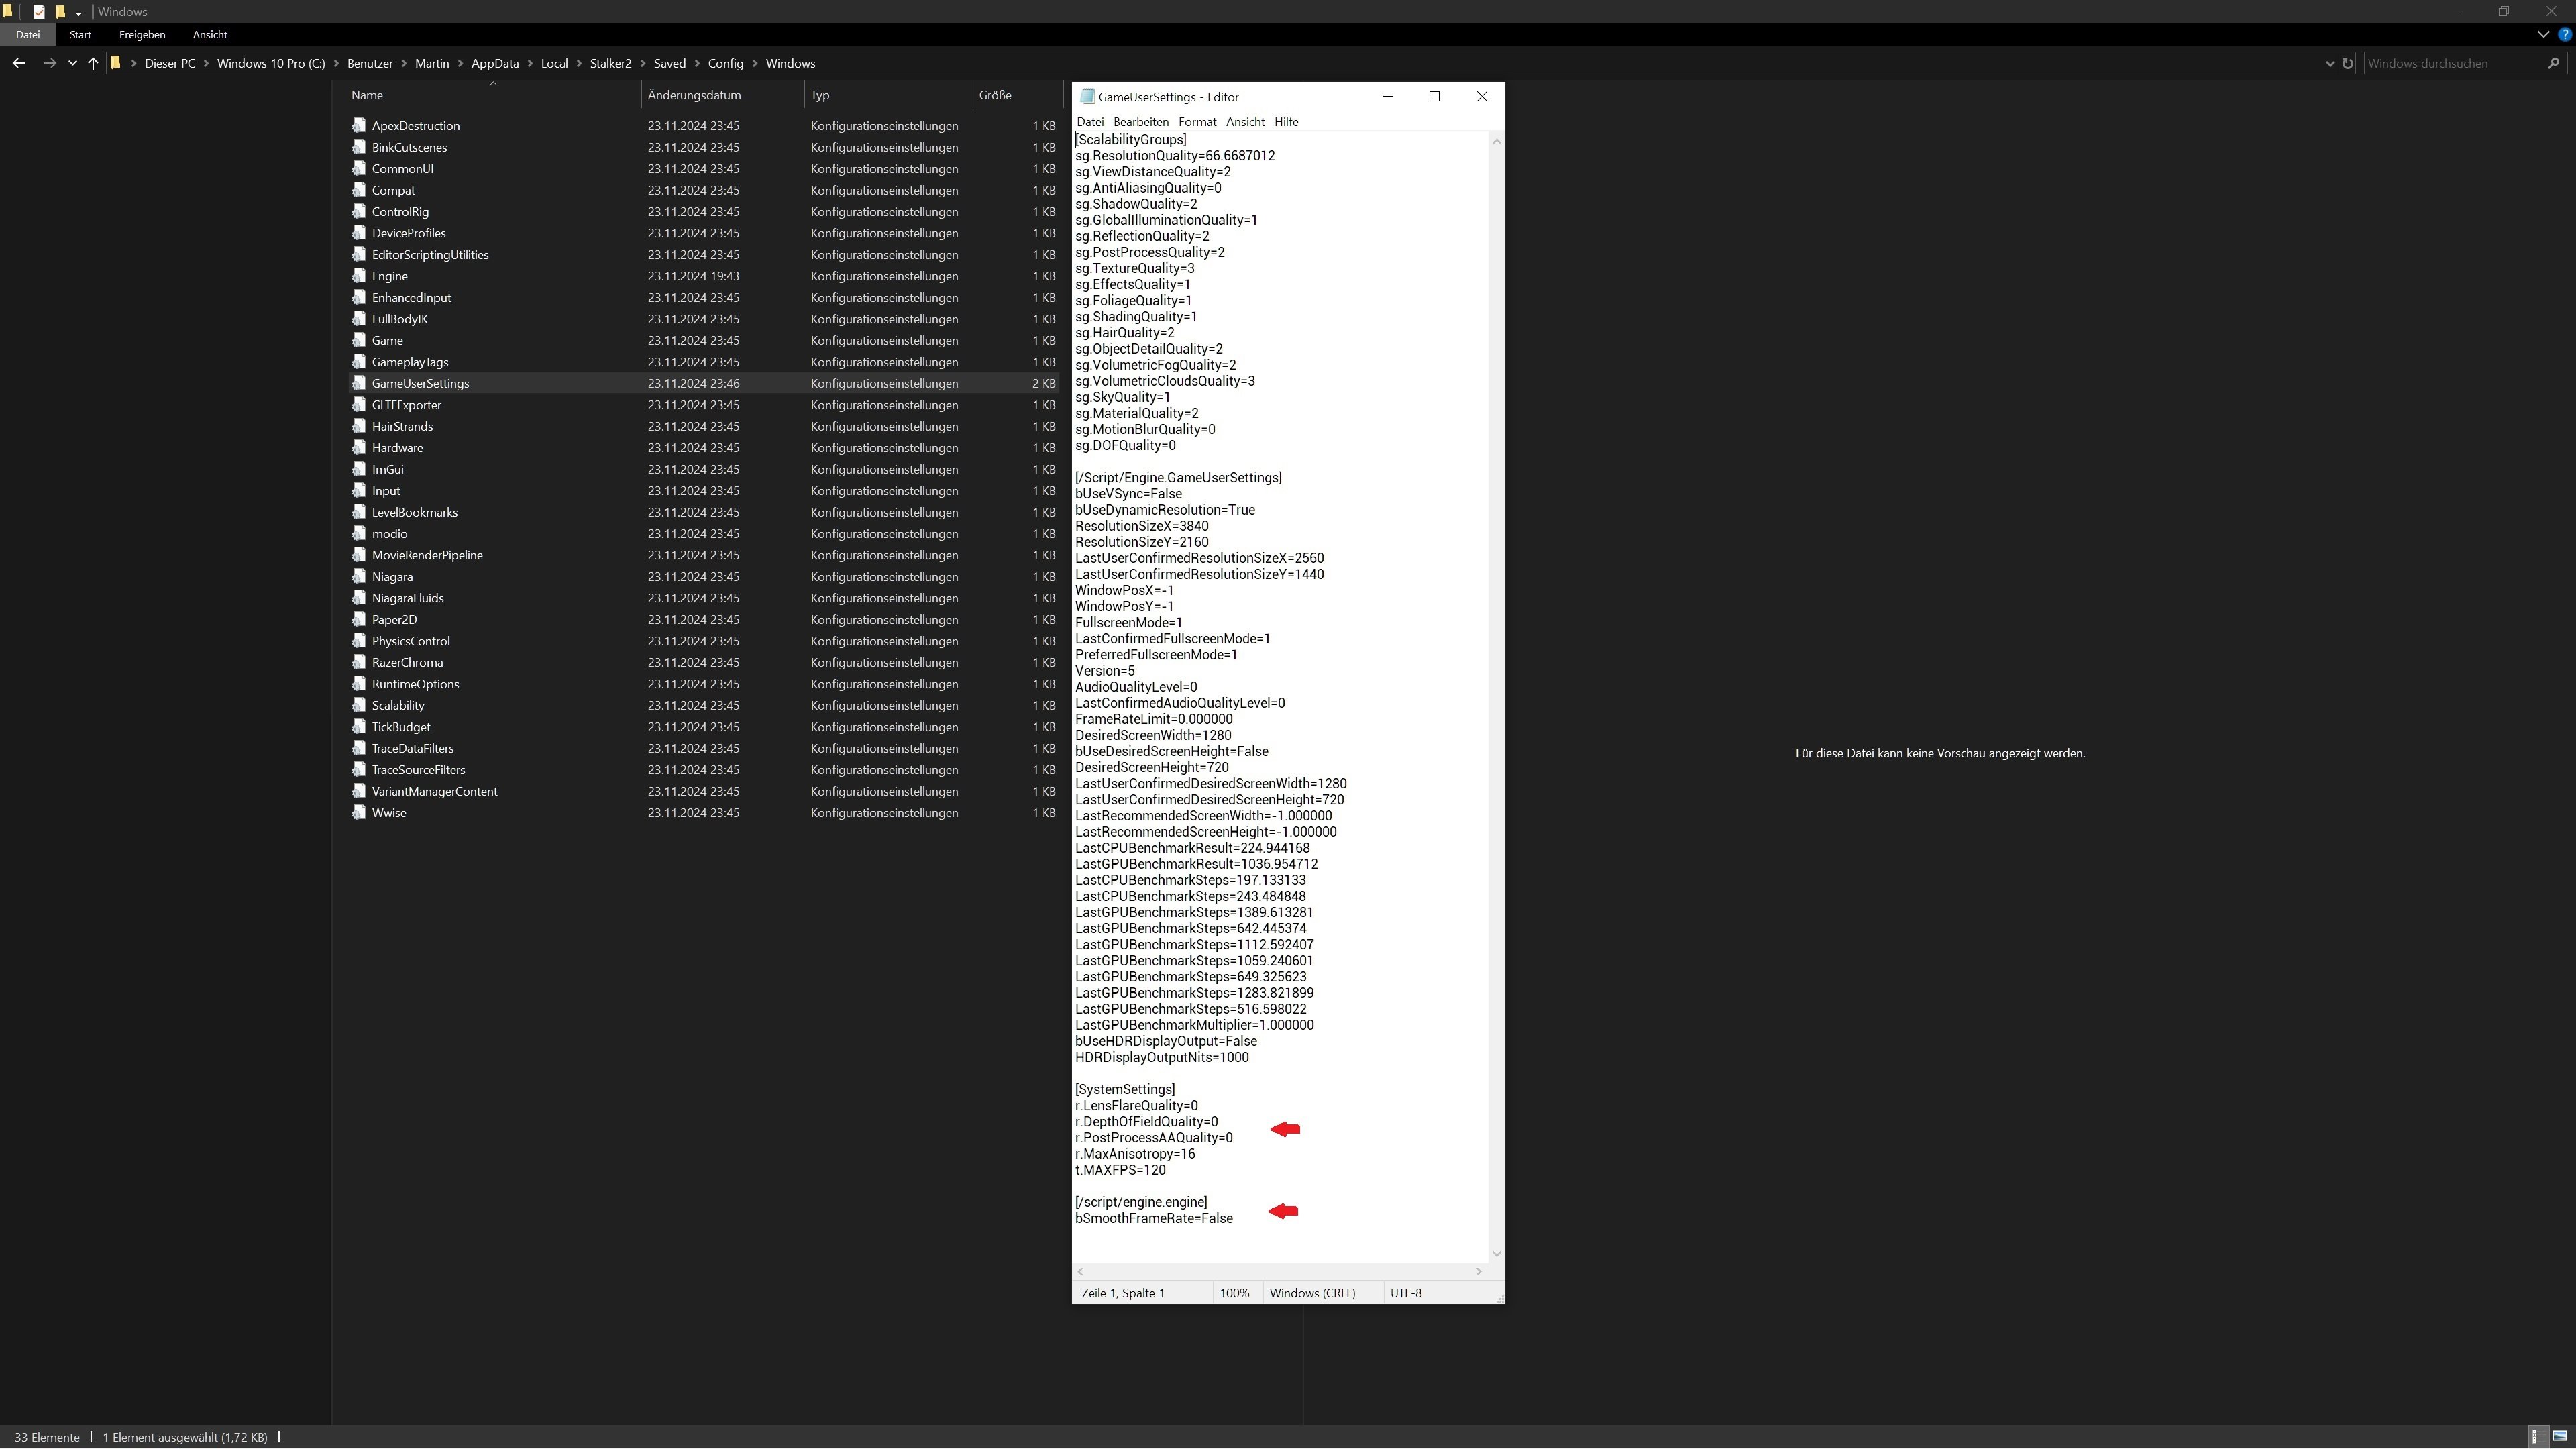The height and width of the screenshot is (1449, 2576).
Task: Select the DeviceProfiles file icon
Action: pos(359,233)
